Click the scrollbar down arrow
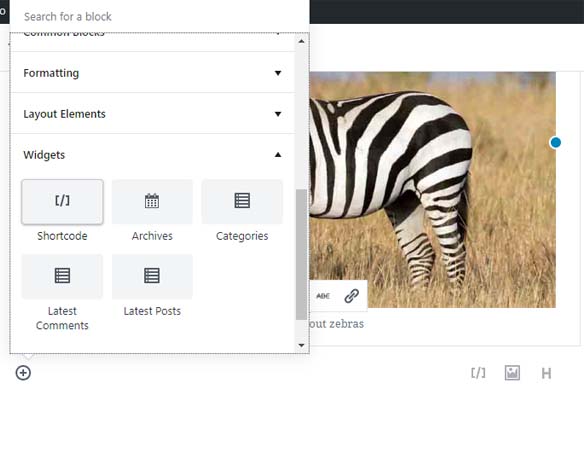This screenshot has height=476, width=584. tap(301, 345)
